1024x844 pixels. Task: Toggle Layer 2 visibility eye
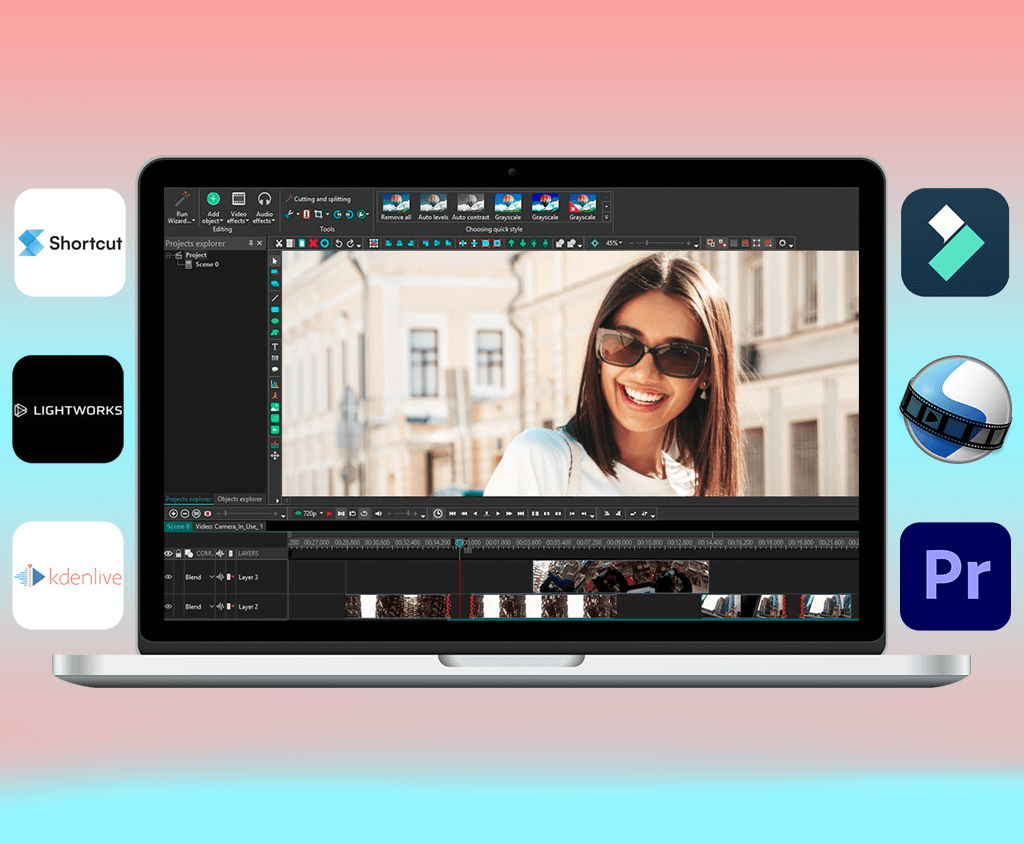pyautogui.click(x=168, y=606)
